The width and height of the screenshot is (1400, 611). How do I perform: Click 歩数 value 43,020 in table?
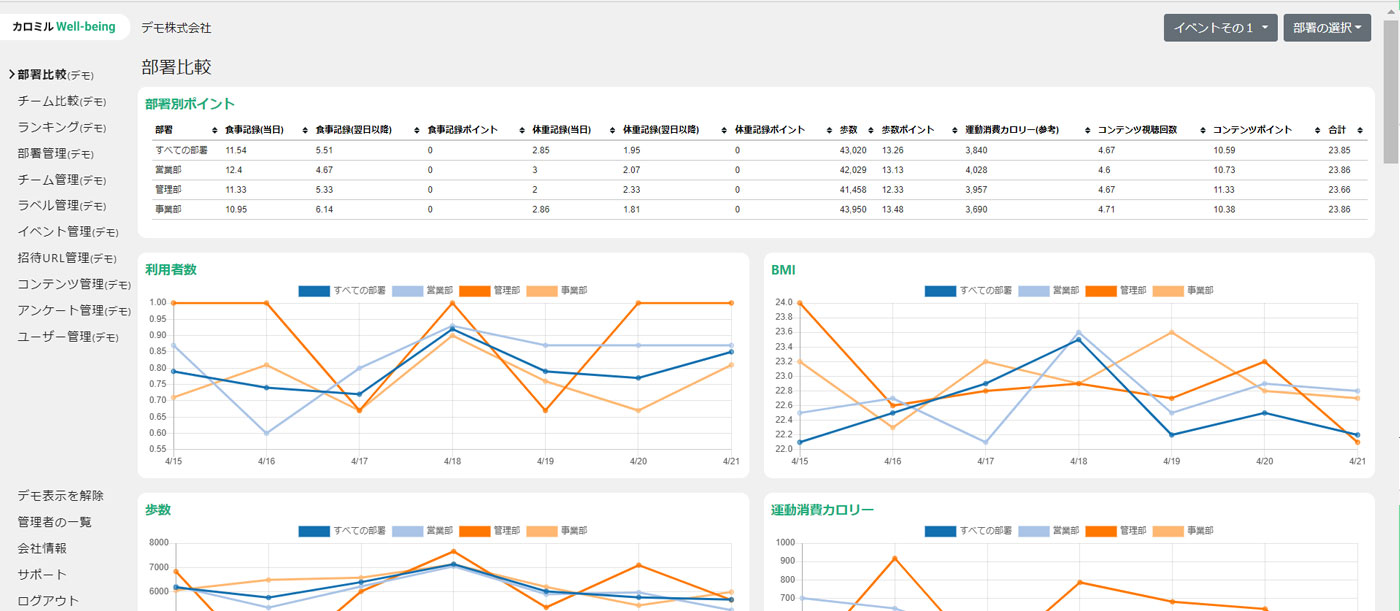click(x=853, y=150)
